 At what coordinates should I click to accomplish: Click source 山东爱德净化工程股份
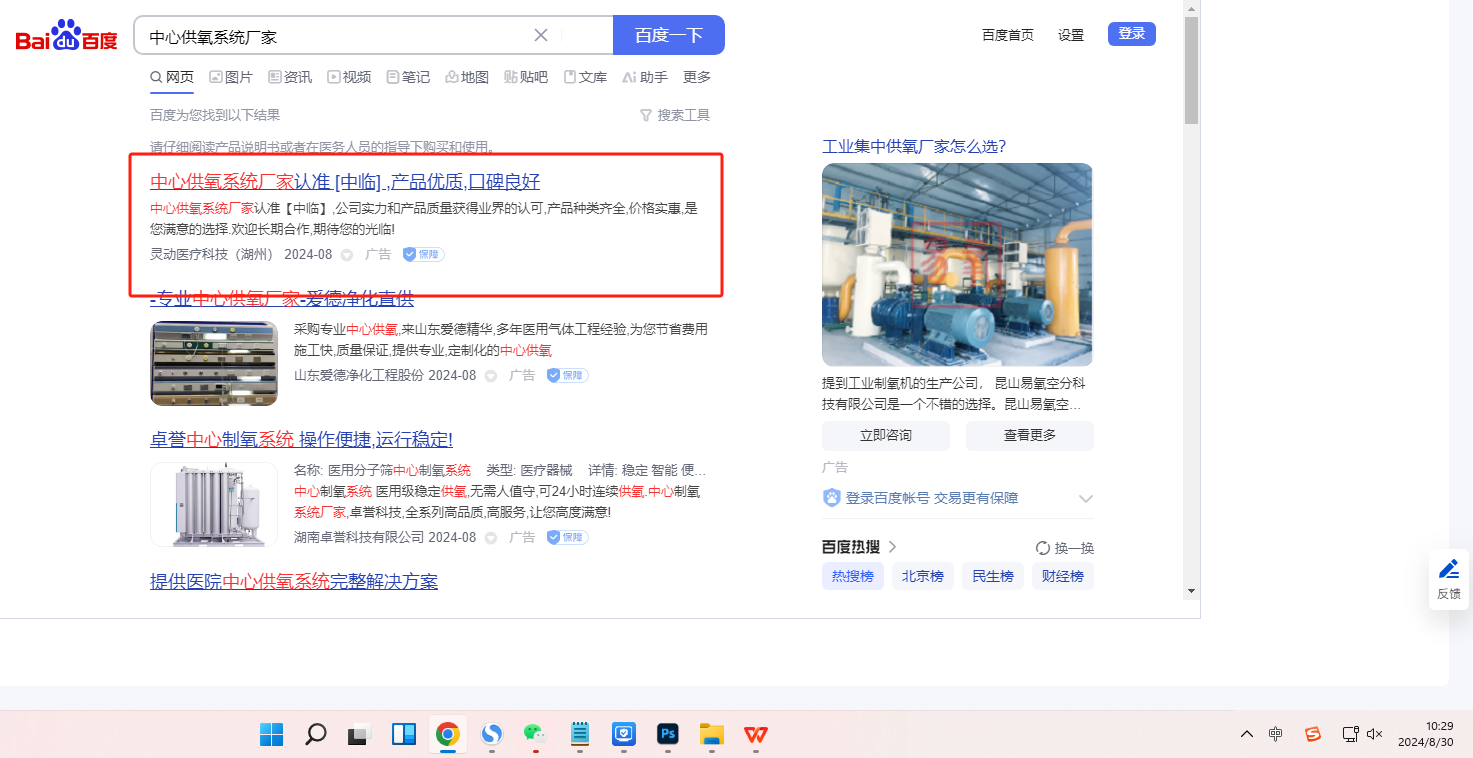[x=359, y=375]
